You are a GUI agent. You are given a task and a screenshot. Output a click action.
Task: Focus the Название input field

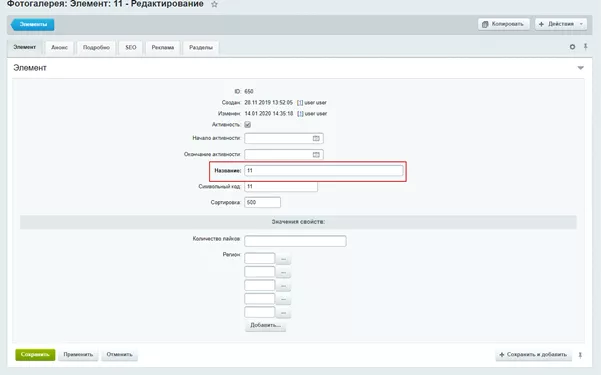(324, 171)
